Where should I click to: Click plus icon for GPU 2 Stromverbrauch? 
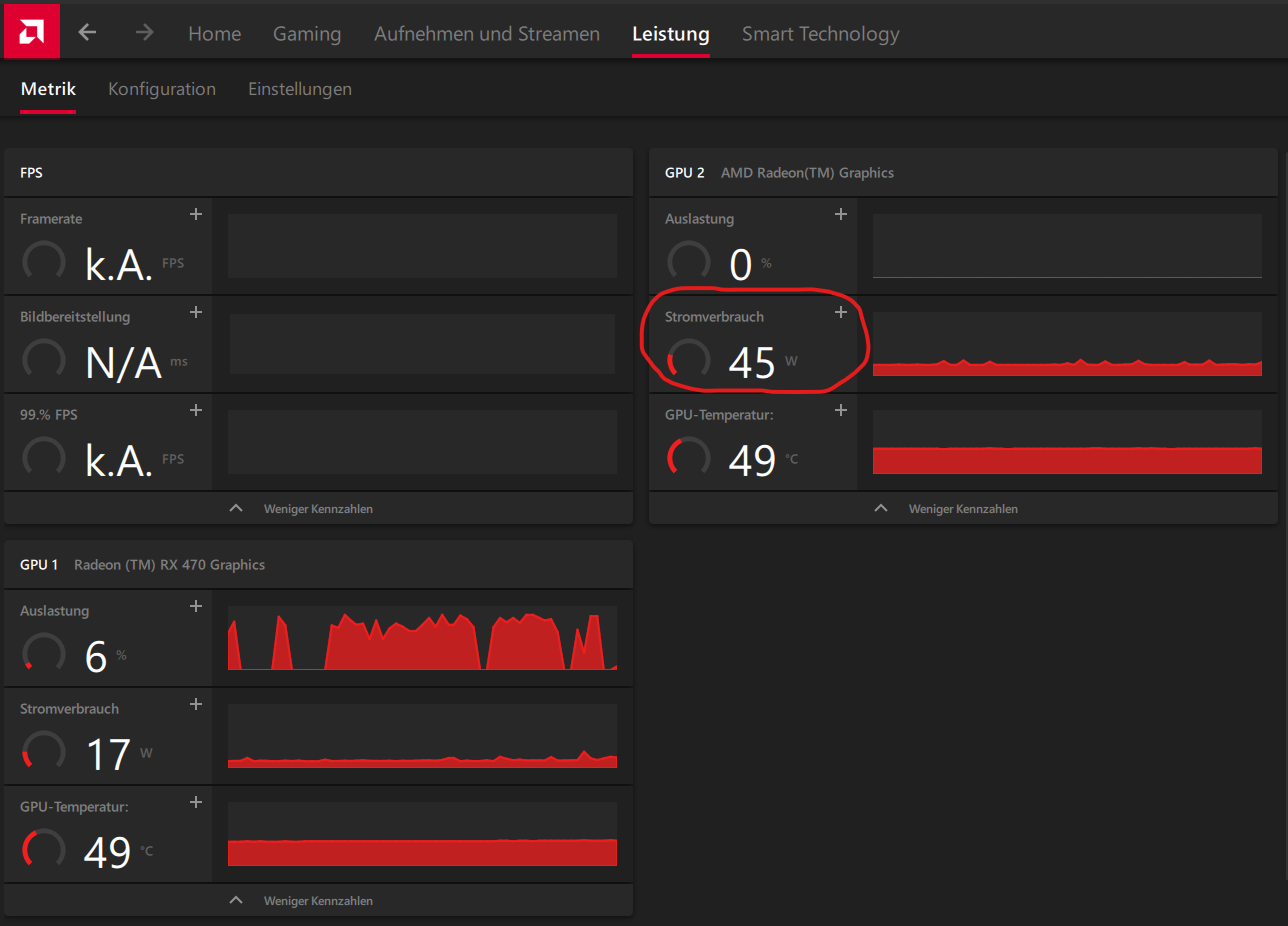tap(841, 312)
